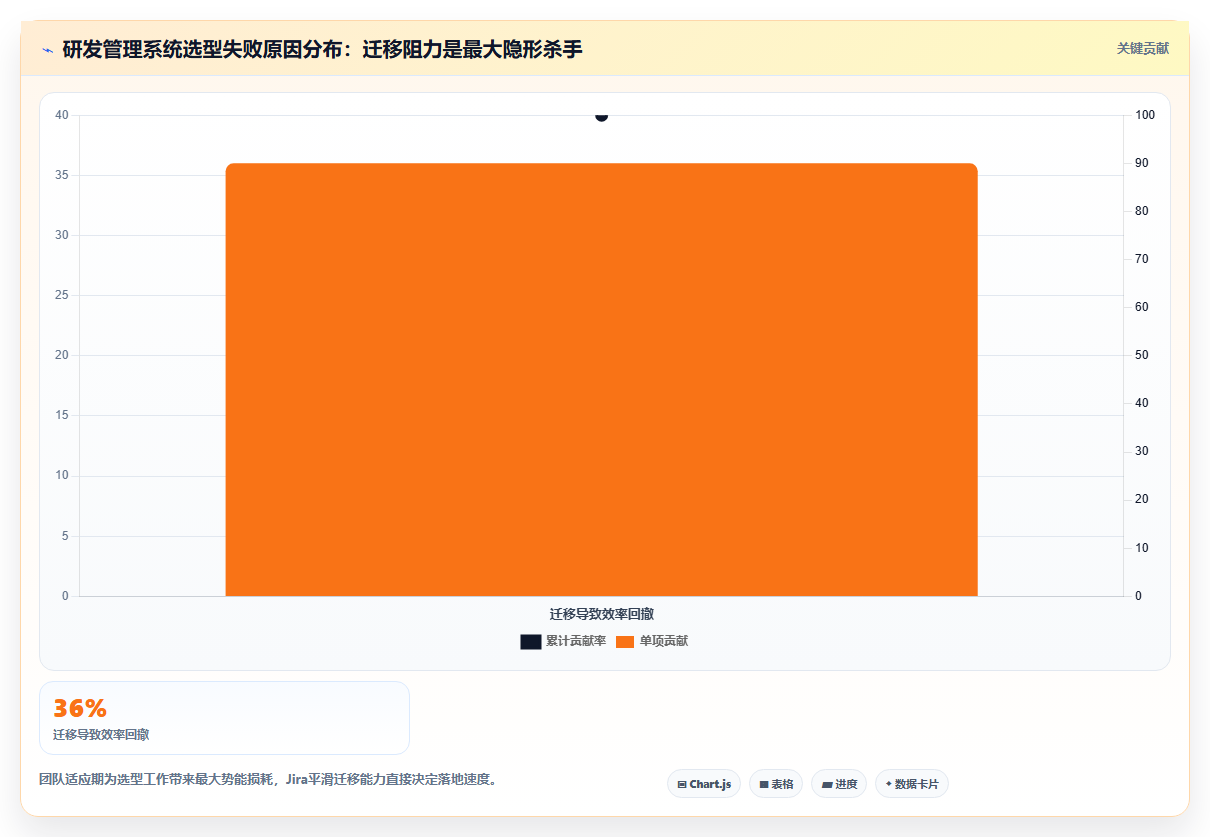
Task: Click the Chart.js tag
Action: coord(704,784)
